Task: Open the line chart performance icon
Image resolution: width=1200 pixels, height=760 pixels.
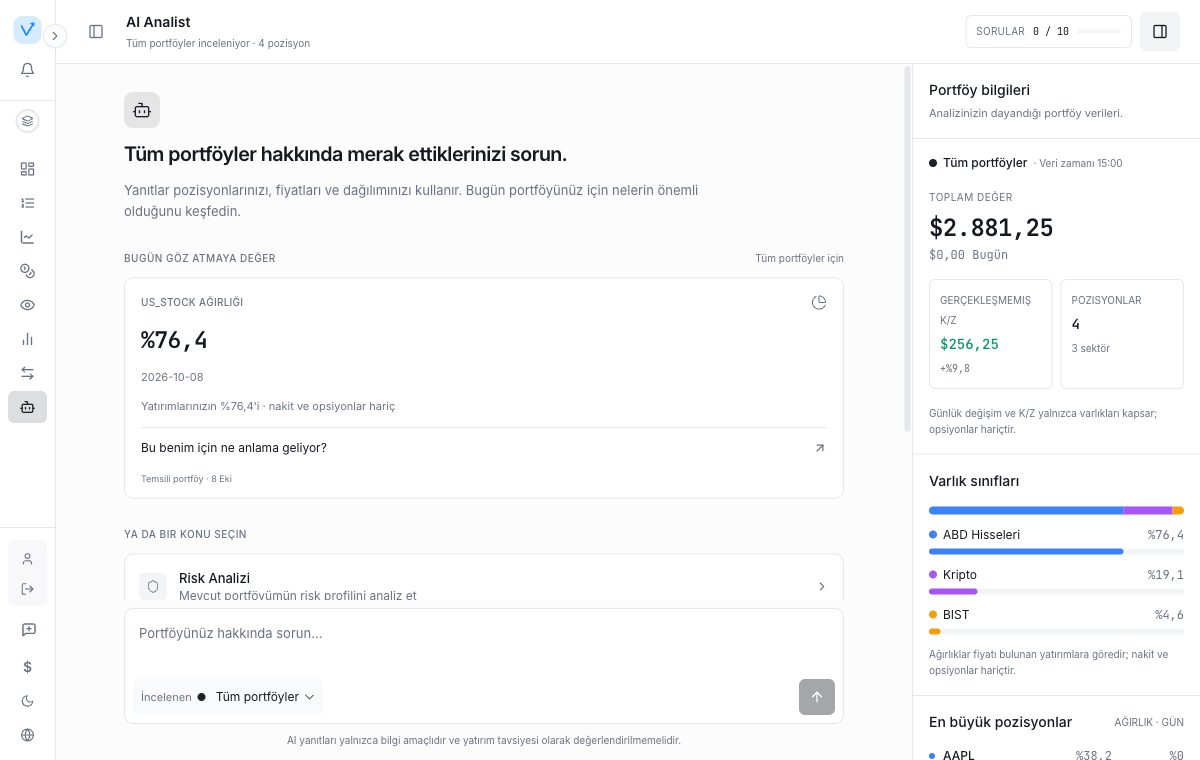Action: 27,237
